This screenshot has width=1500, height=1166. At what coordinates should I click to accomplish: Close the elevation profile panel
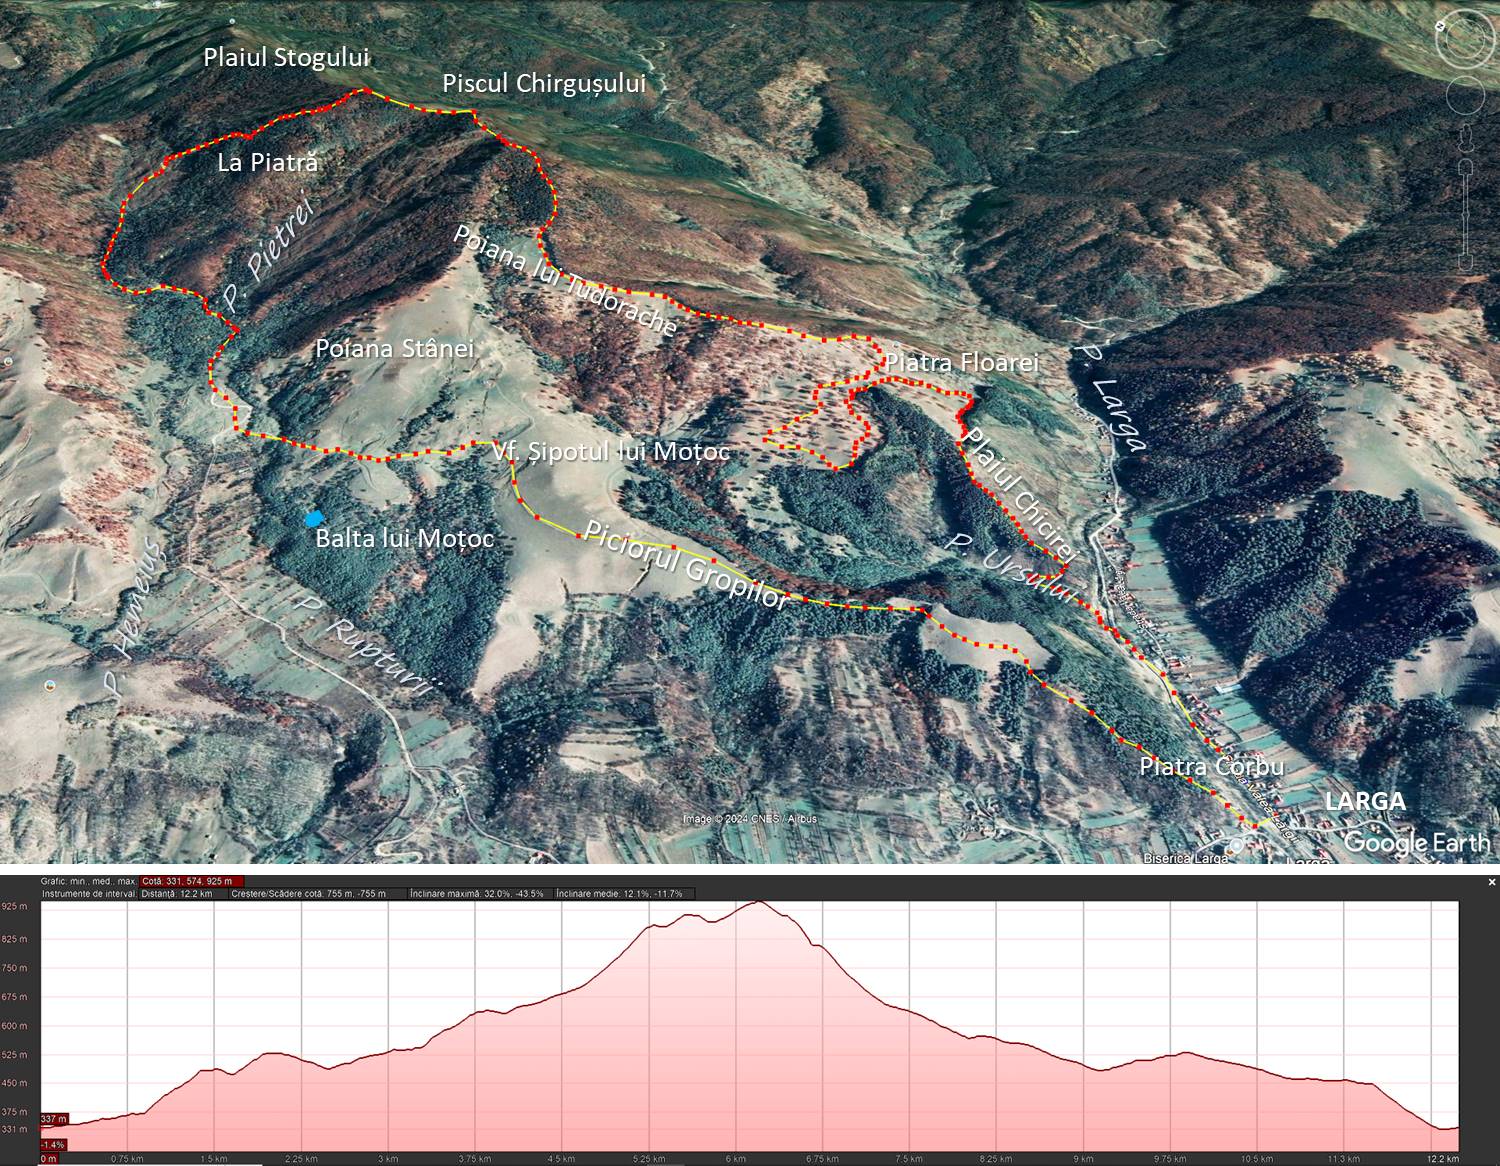click(x=1492, y=882)
